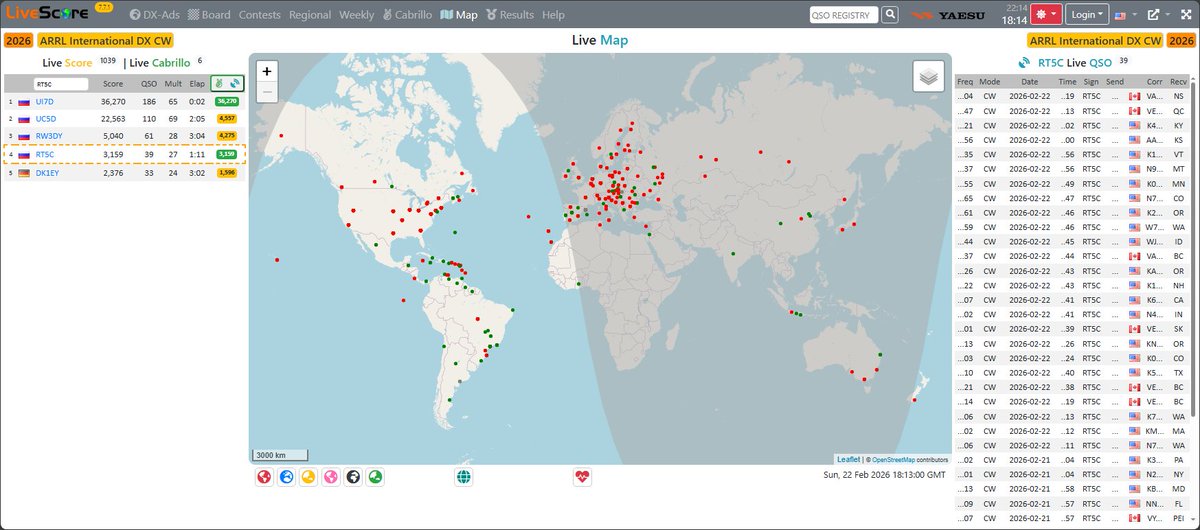1200x530 pixels.
Task: Click the Recv column header in QSO table
Action: 1179,81
